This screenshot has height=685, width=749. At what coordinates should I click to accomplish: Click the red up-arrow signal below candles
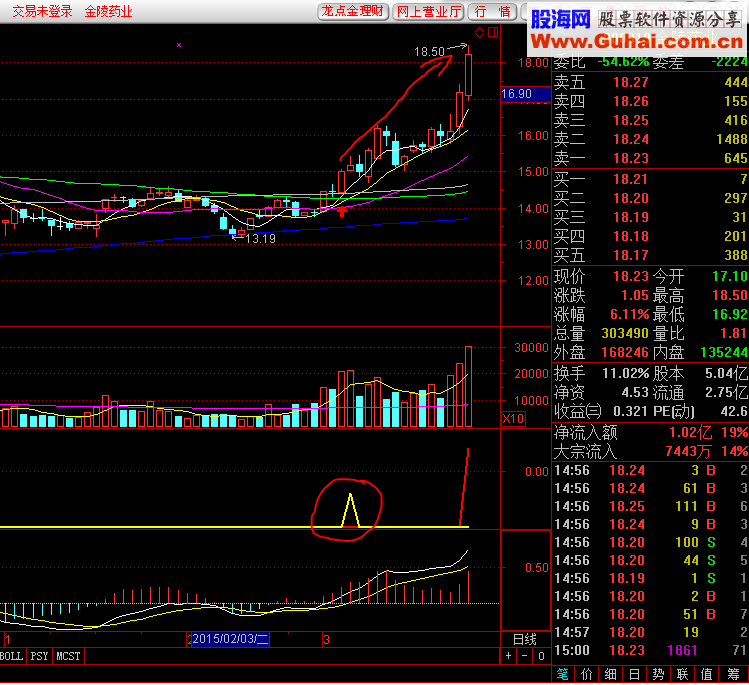[x=342, y=212]
